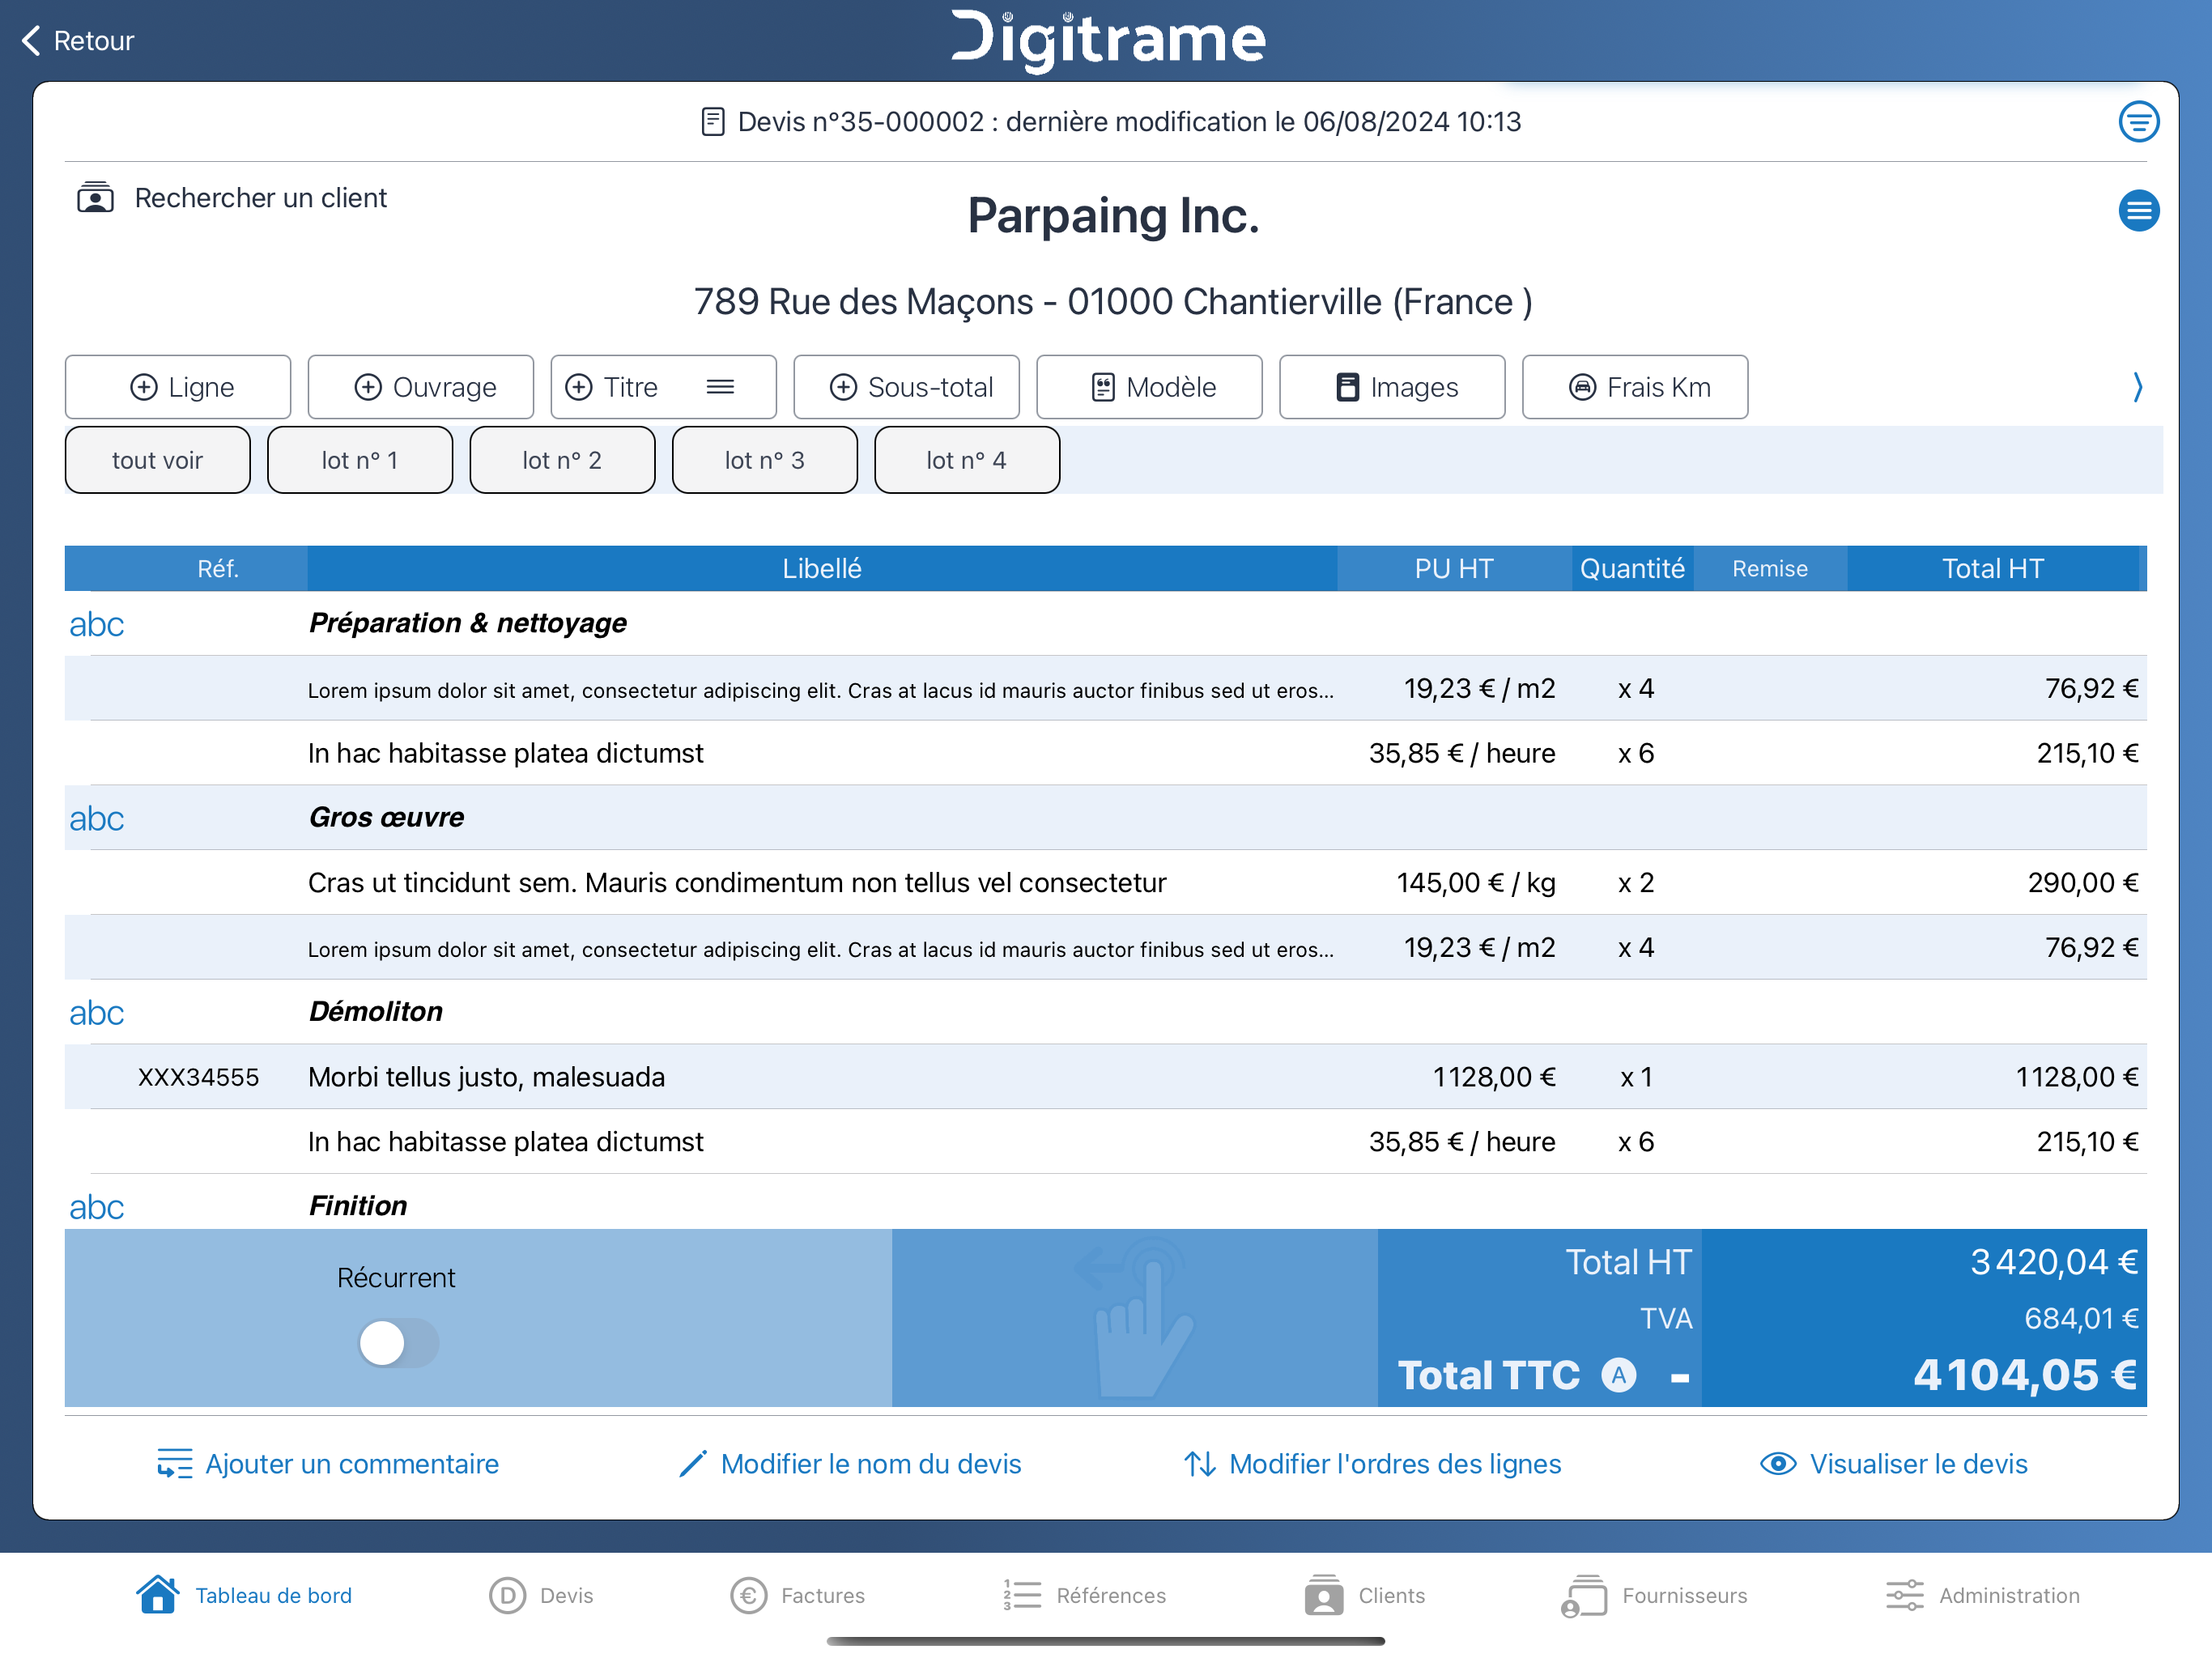Click abc icon of Démoliton
This screenshot has height=1658, width=2212.
point(96,1012)
